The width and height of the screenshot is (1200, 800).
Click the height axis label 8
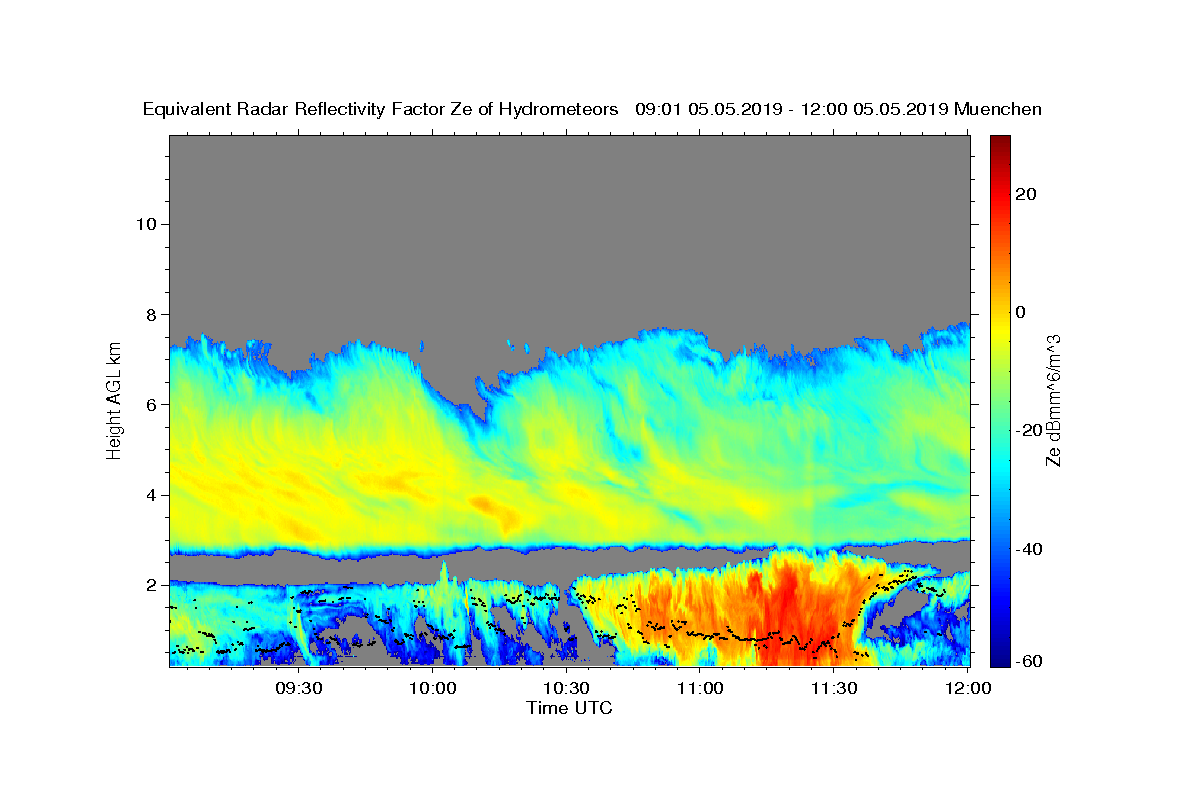[x=151, y=314]
